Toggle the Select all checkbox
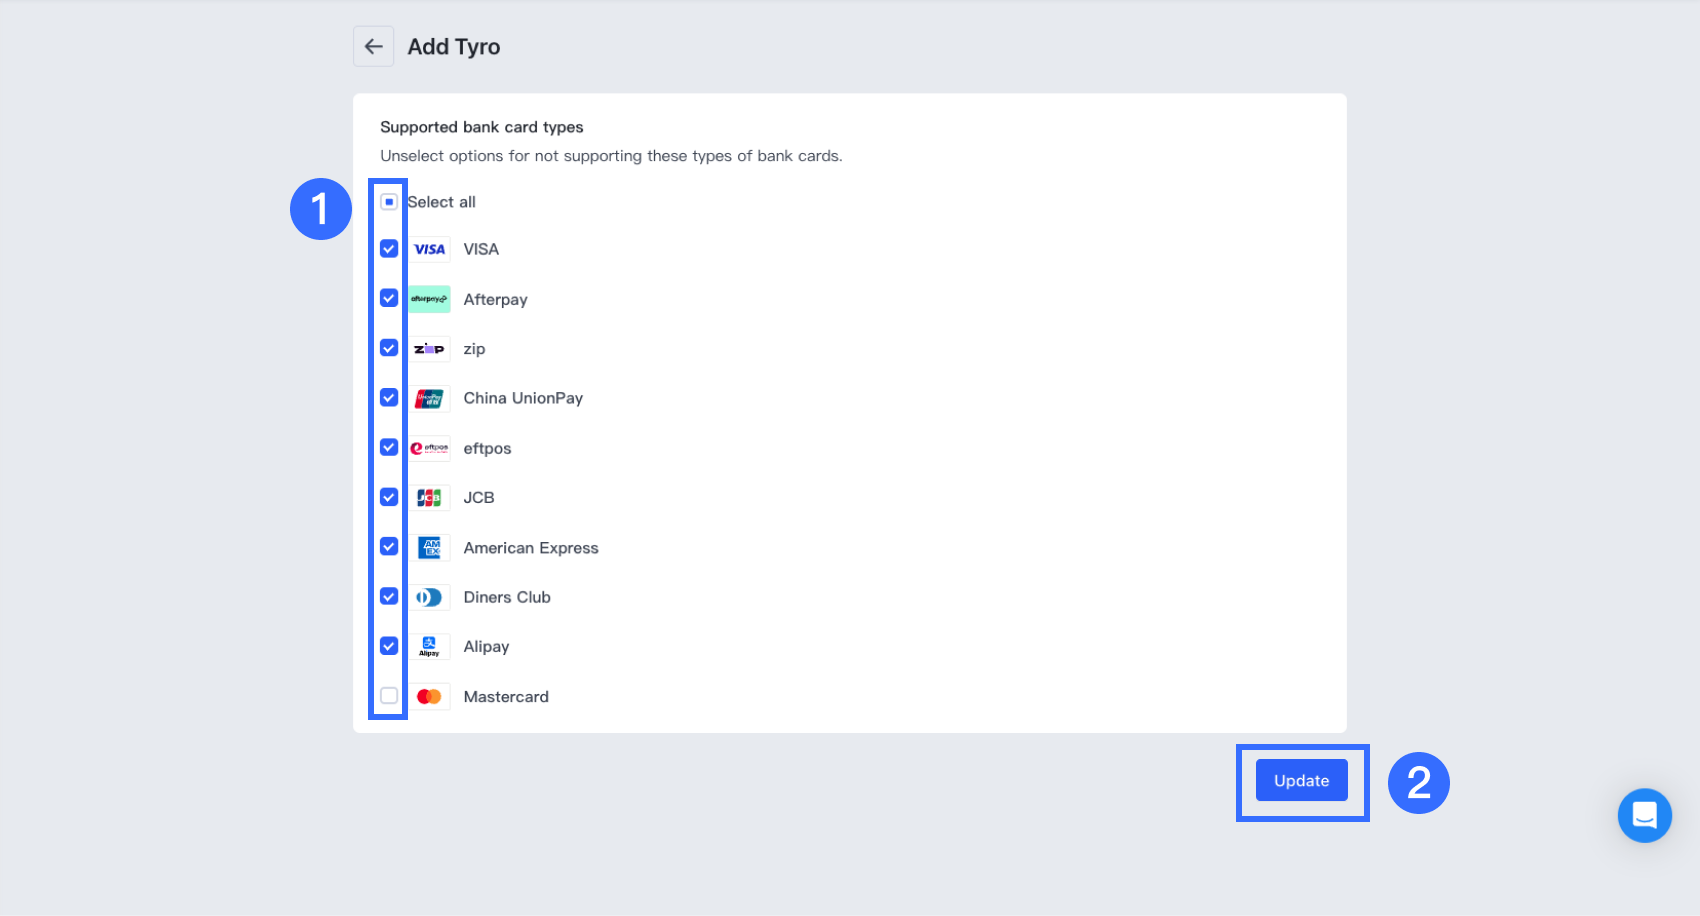1700x916 pixels. pyautogui.click(x=389, y=202)
